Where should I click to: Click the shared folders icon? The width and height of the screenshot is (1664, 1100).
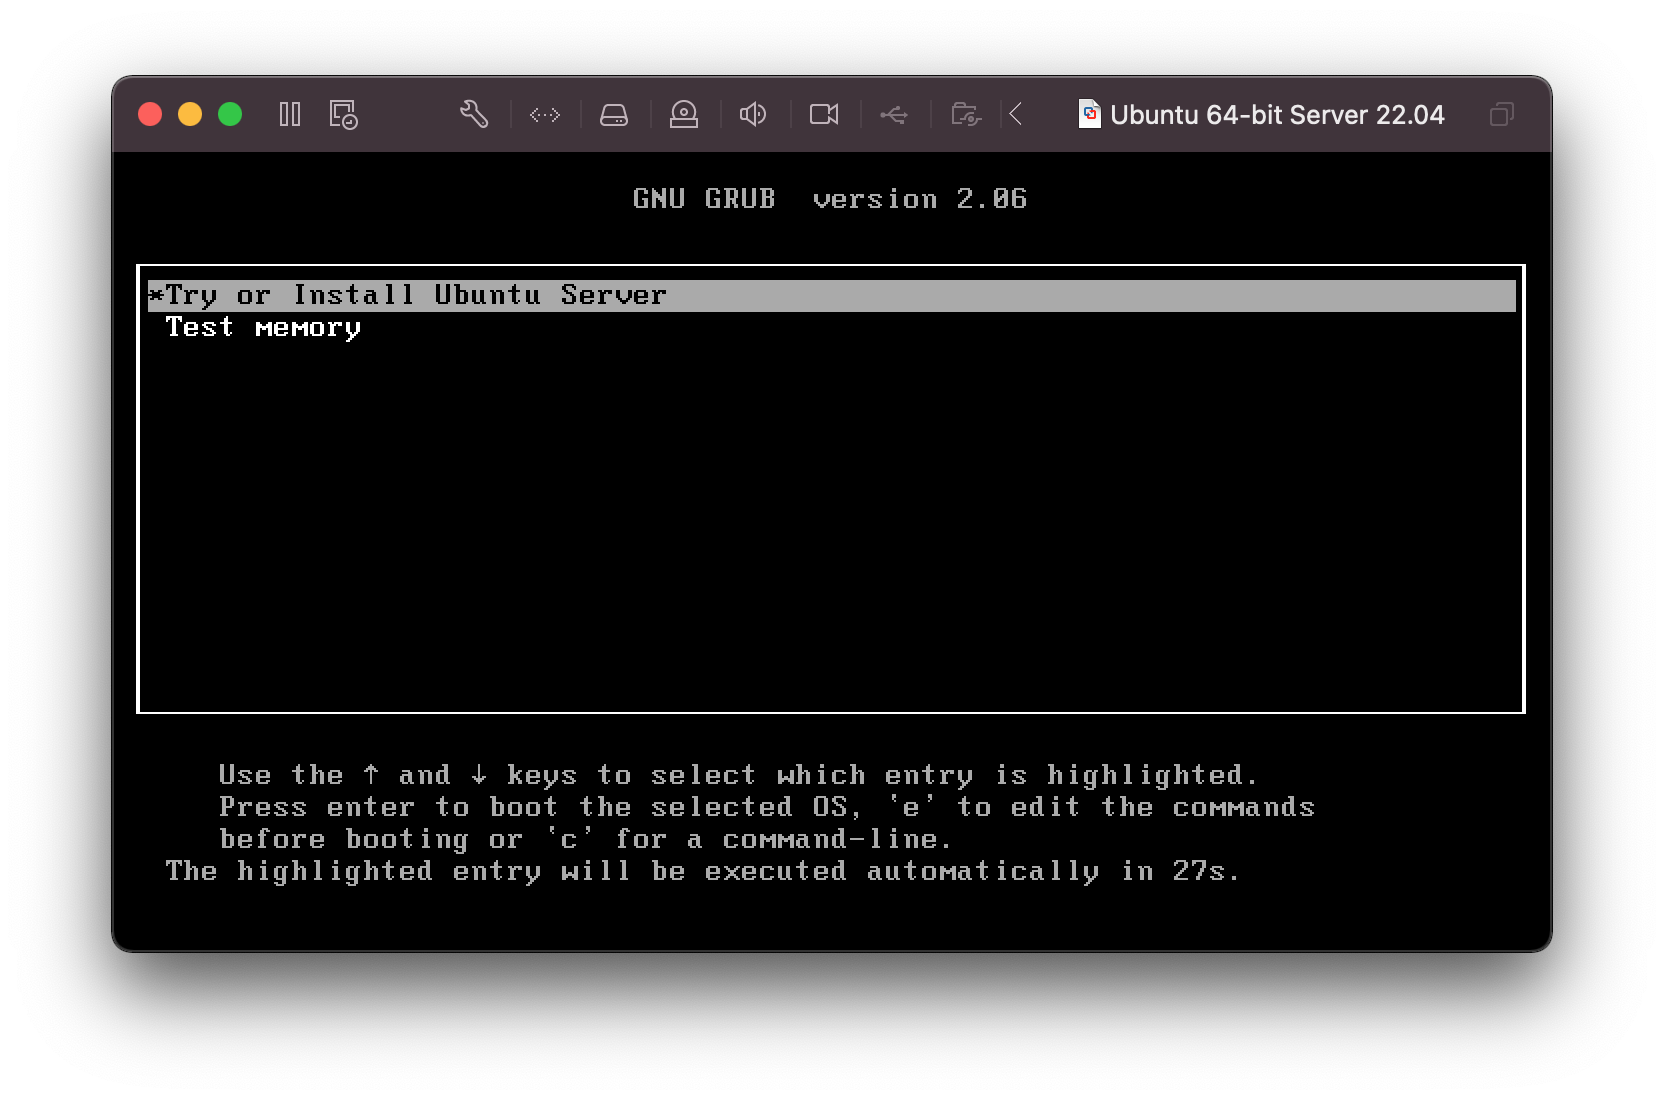(966, 114)
